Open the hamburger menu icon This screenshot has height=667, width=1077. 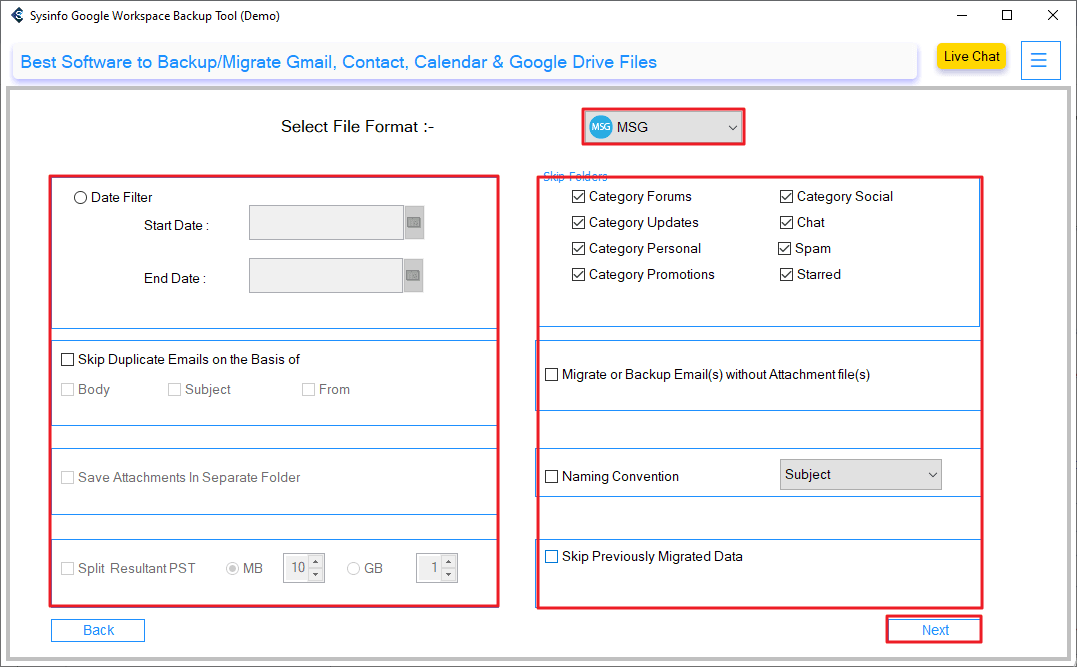tap(1039, 60)
